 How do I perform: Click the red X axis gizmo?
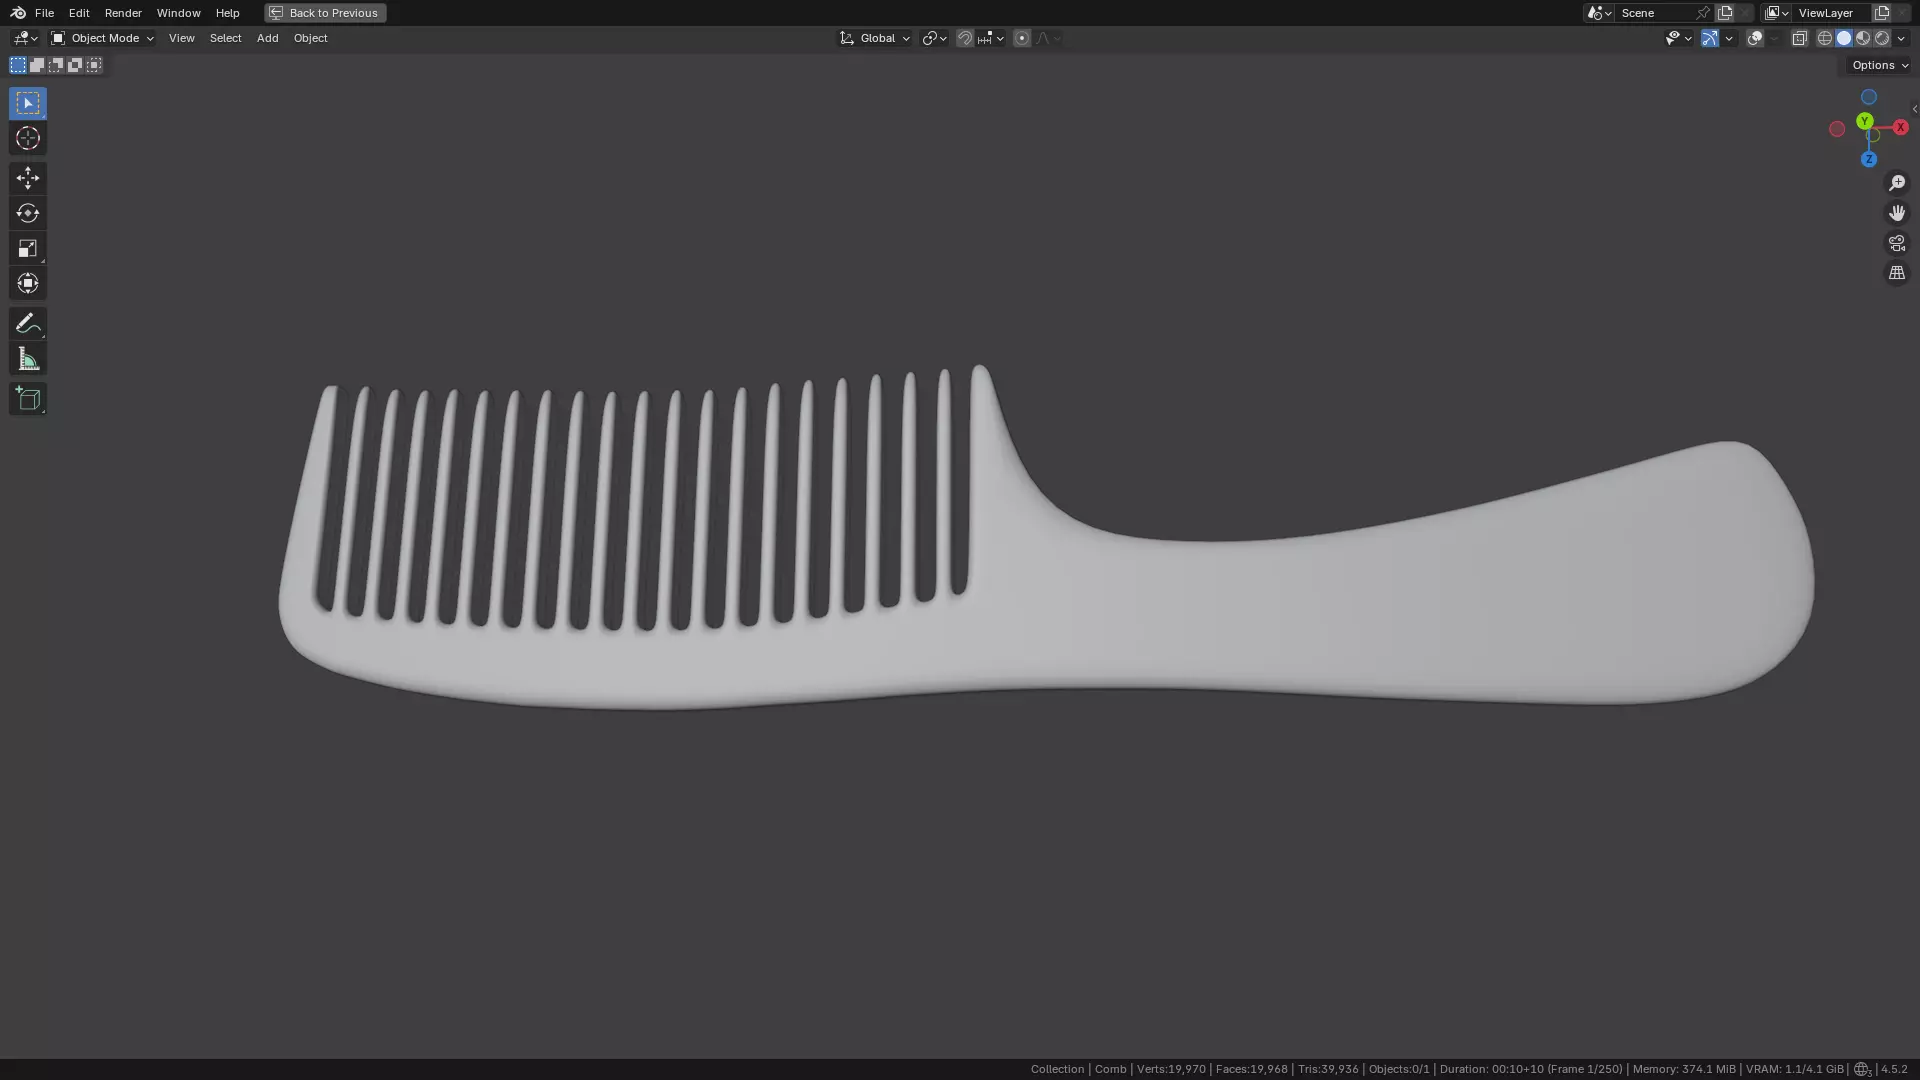pos(1901,127)
